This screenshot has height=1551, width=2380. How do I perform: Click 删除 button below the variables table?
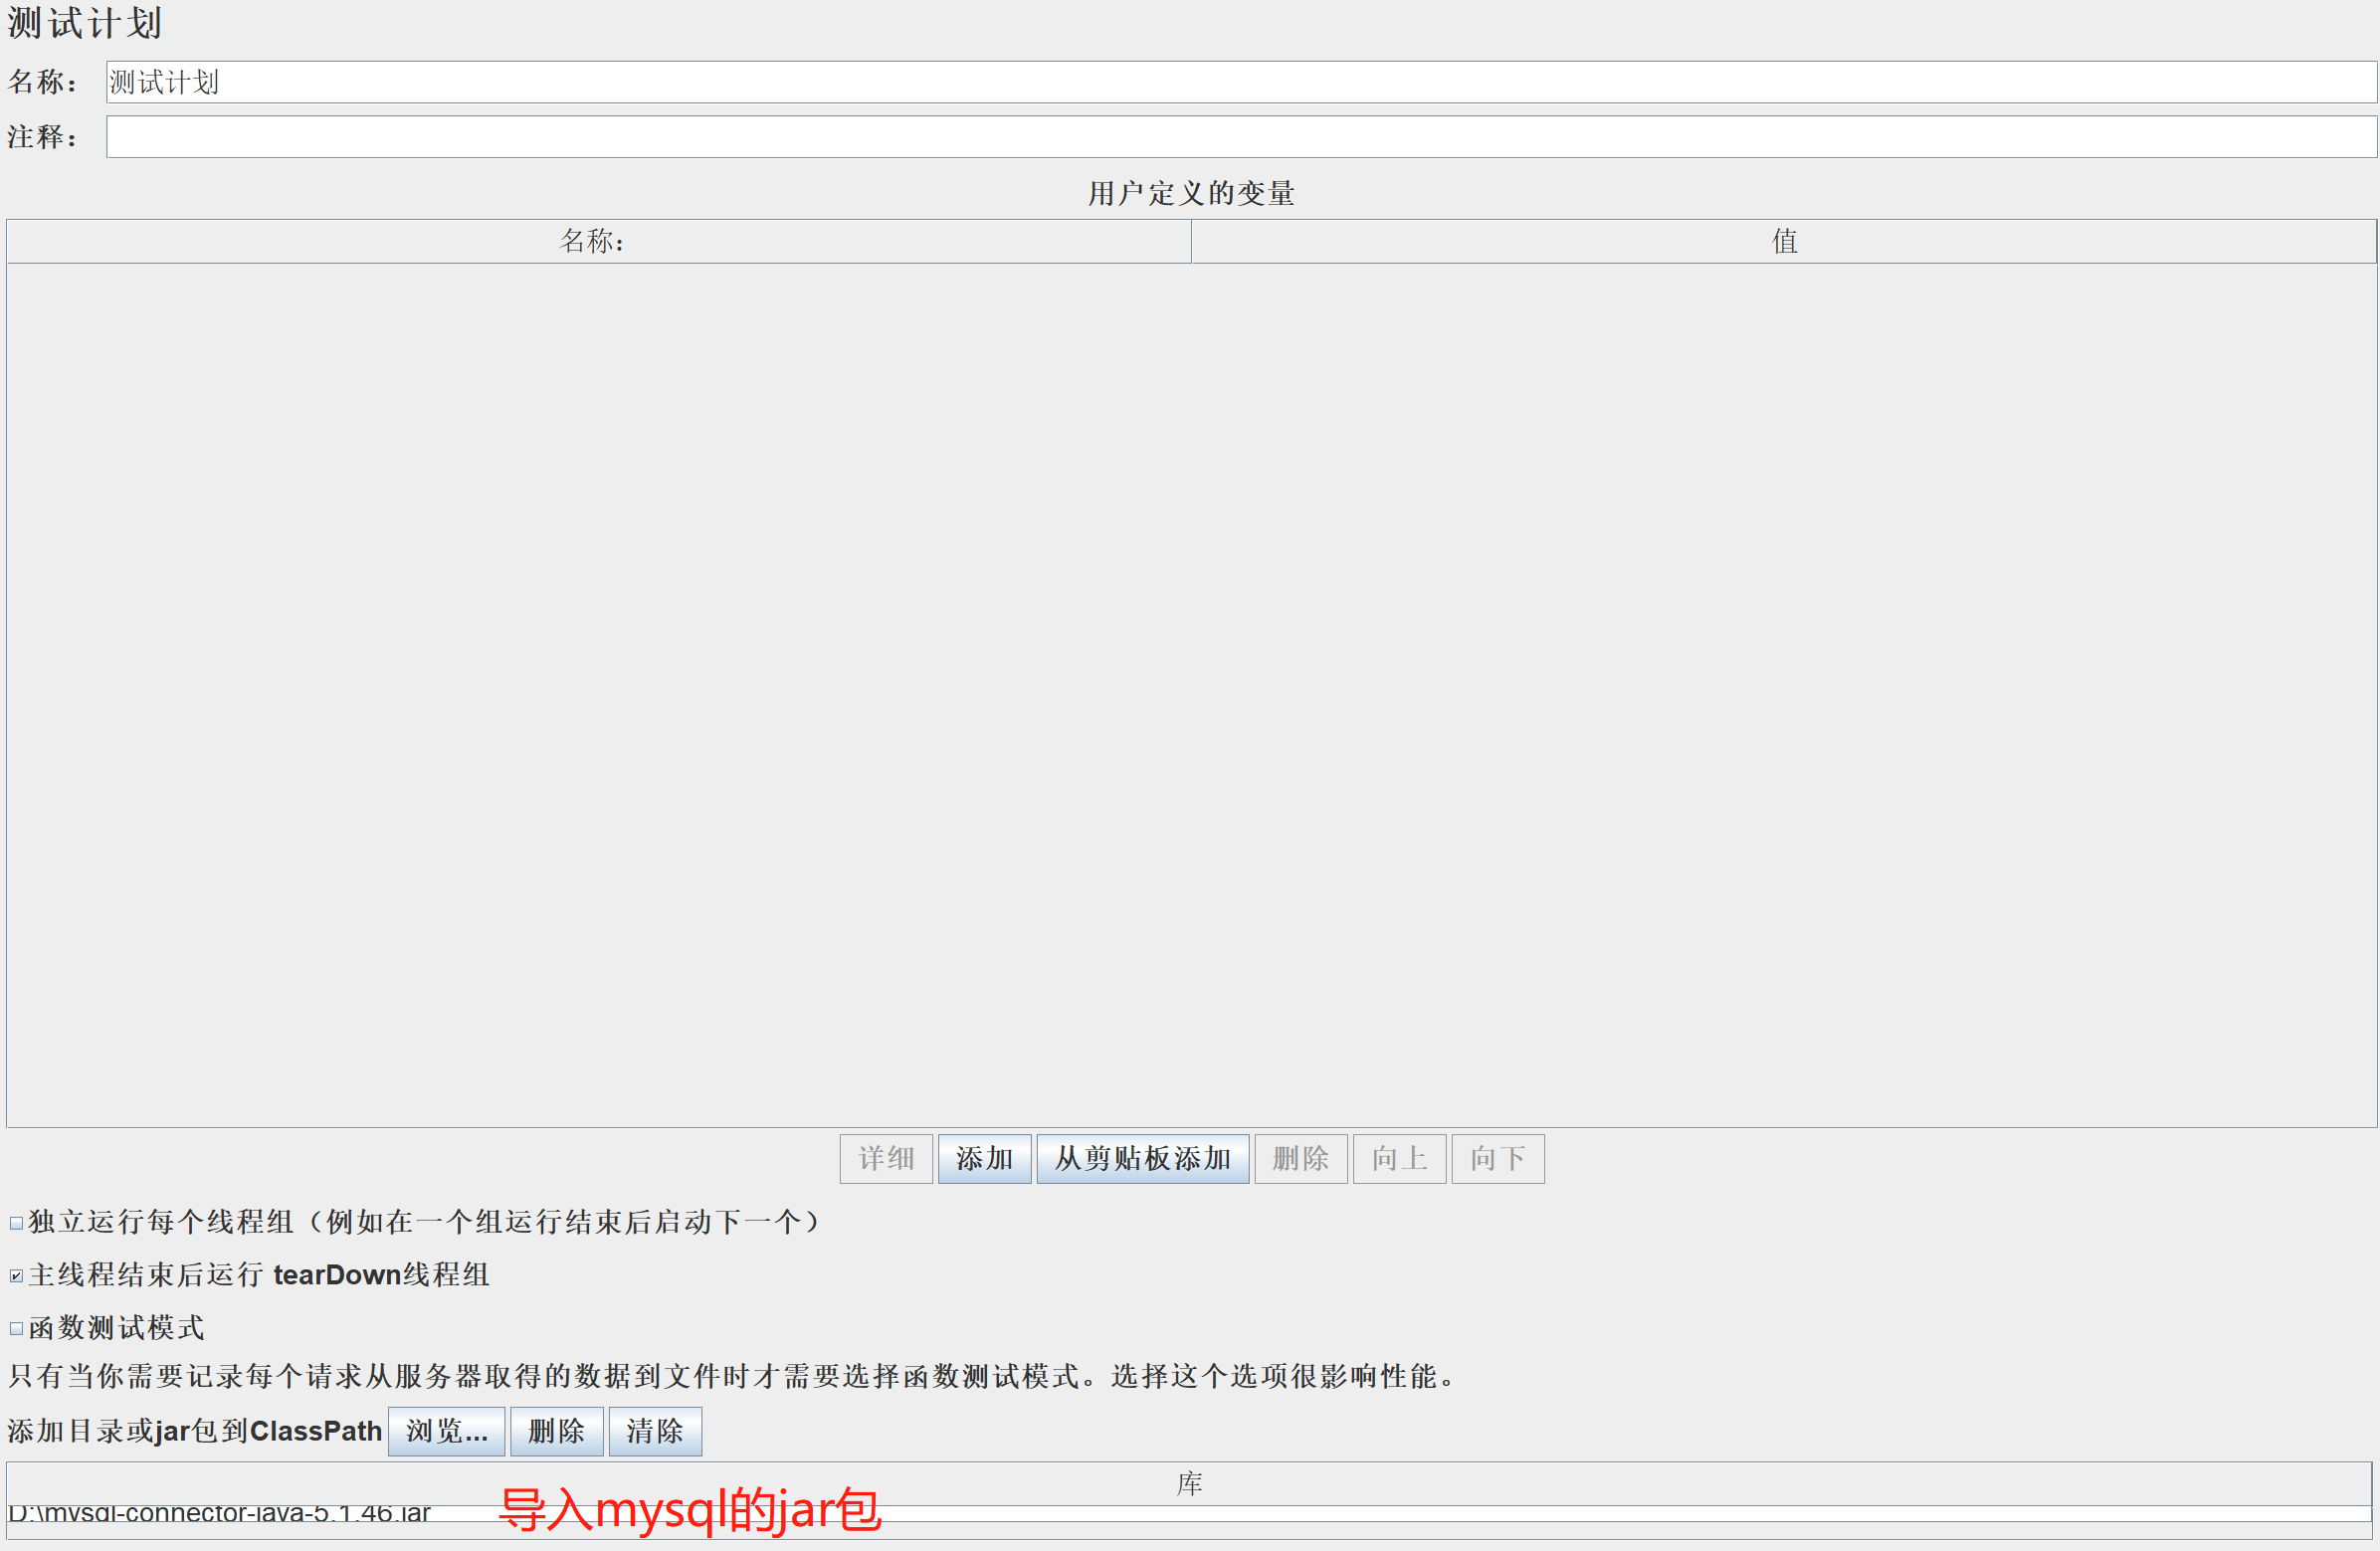point(1300,1159)
